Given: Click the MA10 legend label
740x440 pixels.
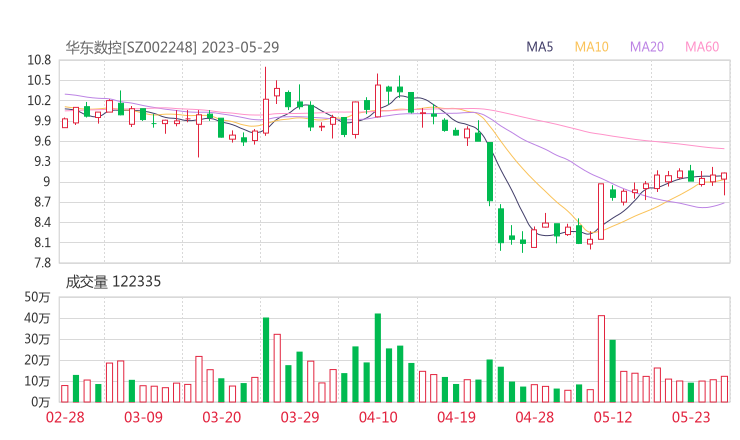Looking at the screenshot, I should 591,47.
